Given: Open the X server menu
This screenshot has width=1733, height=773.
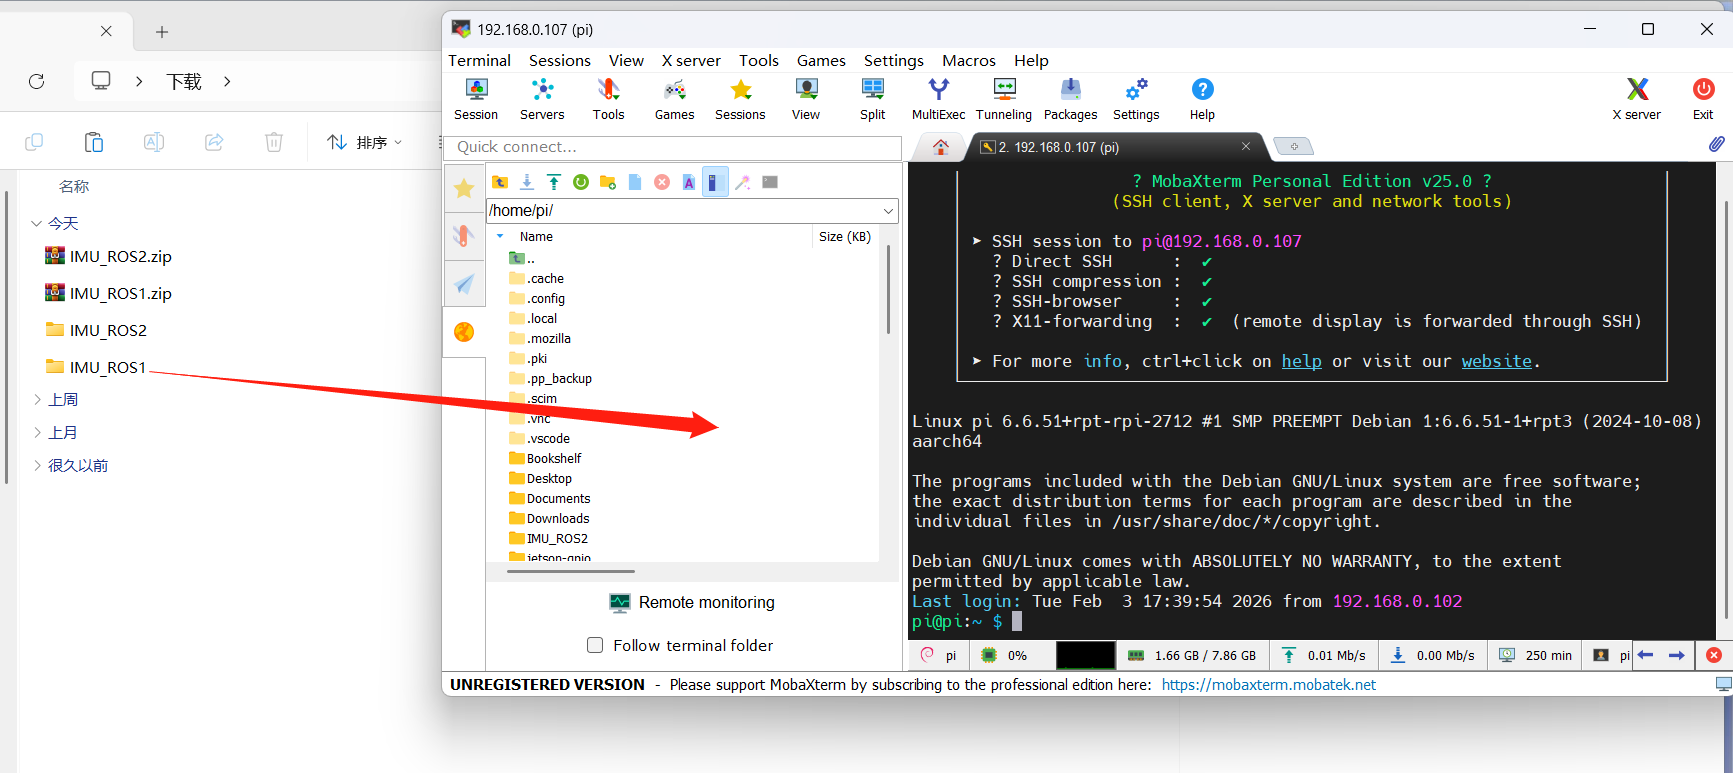Looking at the screenshot, I should 691,60.
